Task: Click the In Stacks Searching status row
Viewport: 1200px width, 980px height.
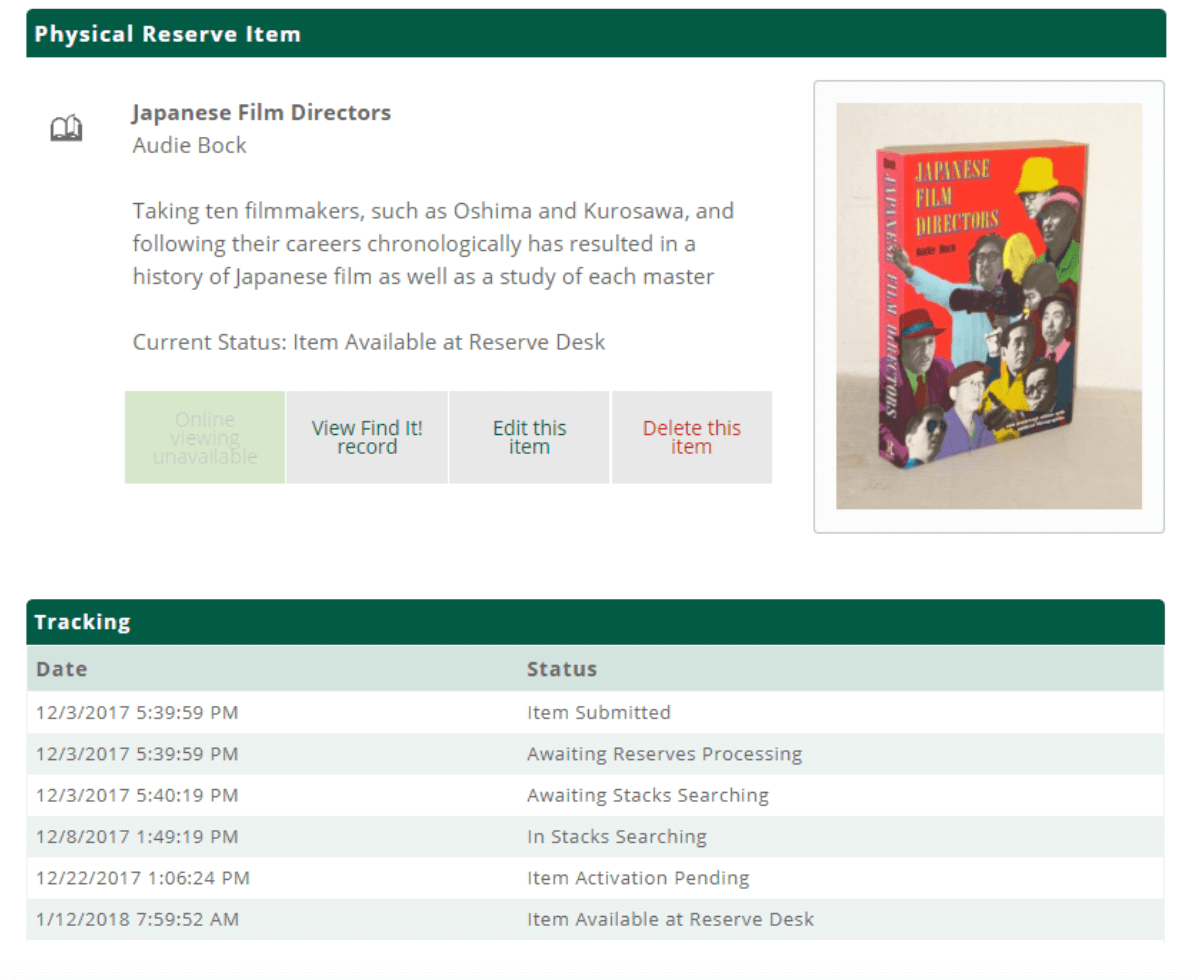Action: click(616, 837)
